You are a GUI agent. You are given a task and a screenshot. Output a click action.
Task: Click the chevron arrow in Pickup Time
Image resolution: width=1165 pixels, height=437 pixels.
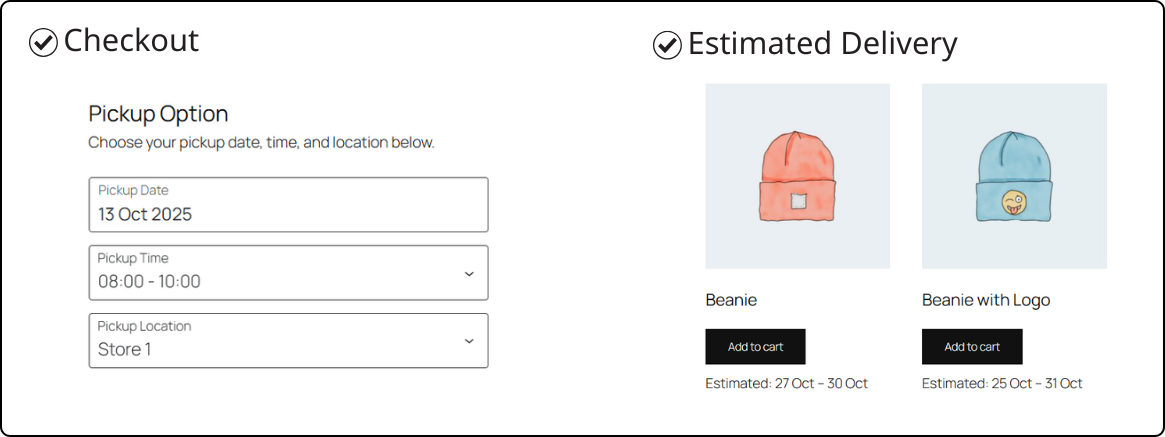(469, 273)
